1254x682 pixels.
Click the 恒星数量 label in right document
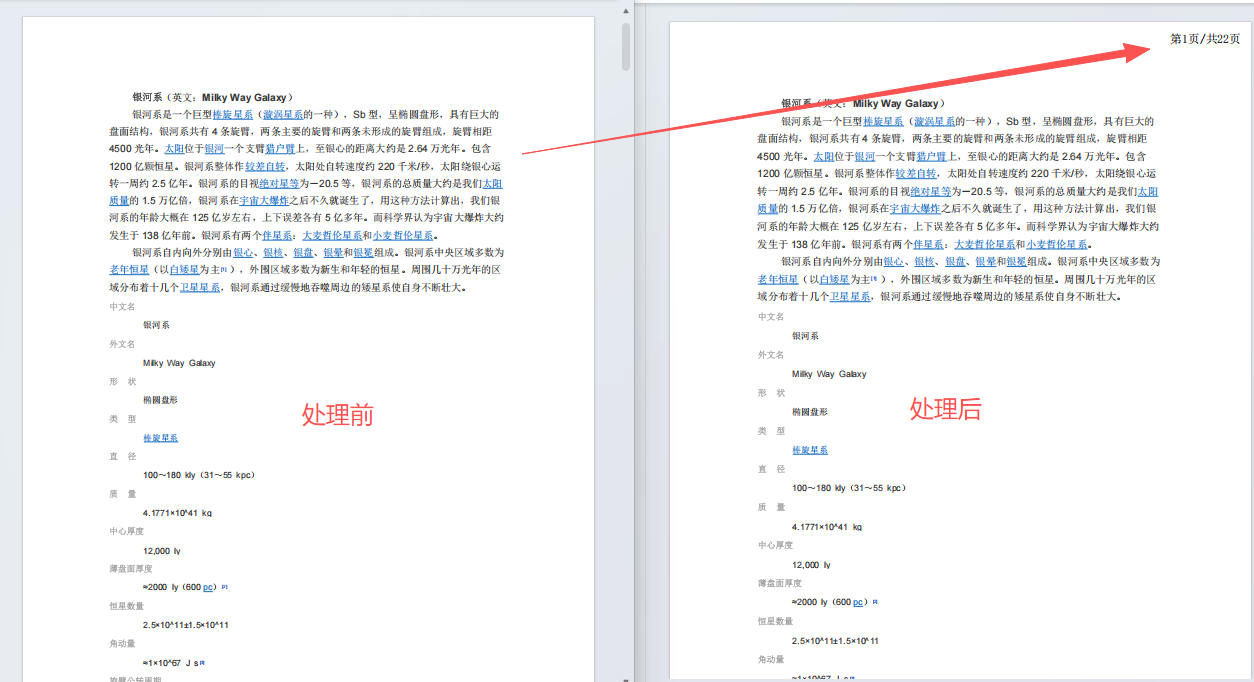[776, 621]
